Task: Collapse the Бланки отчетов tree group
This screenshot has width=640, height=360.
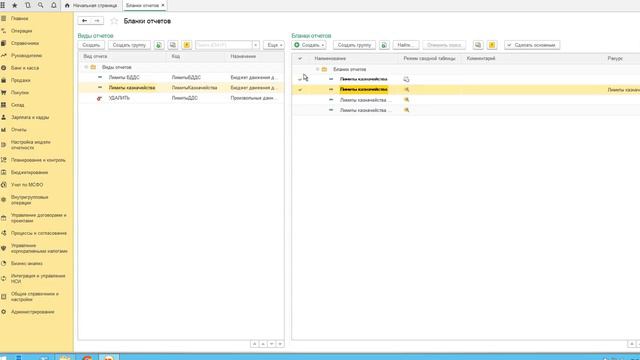Action: click(317, 69)
